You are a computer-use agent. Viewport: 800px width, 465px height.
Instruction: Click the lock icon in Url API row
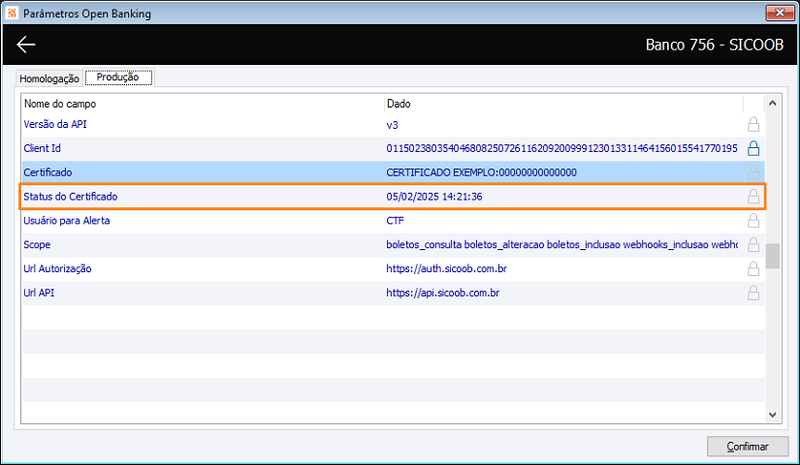click(x=753, y=292)
